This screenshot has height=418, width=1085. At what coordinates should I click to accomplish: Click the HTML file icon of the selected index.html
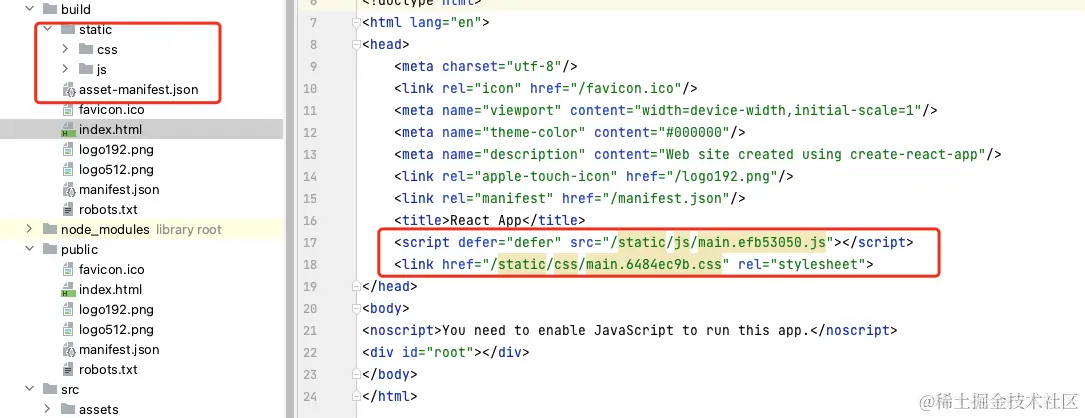click(69, 129)
